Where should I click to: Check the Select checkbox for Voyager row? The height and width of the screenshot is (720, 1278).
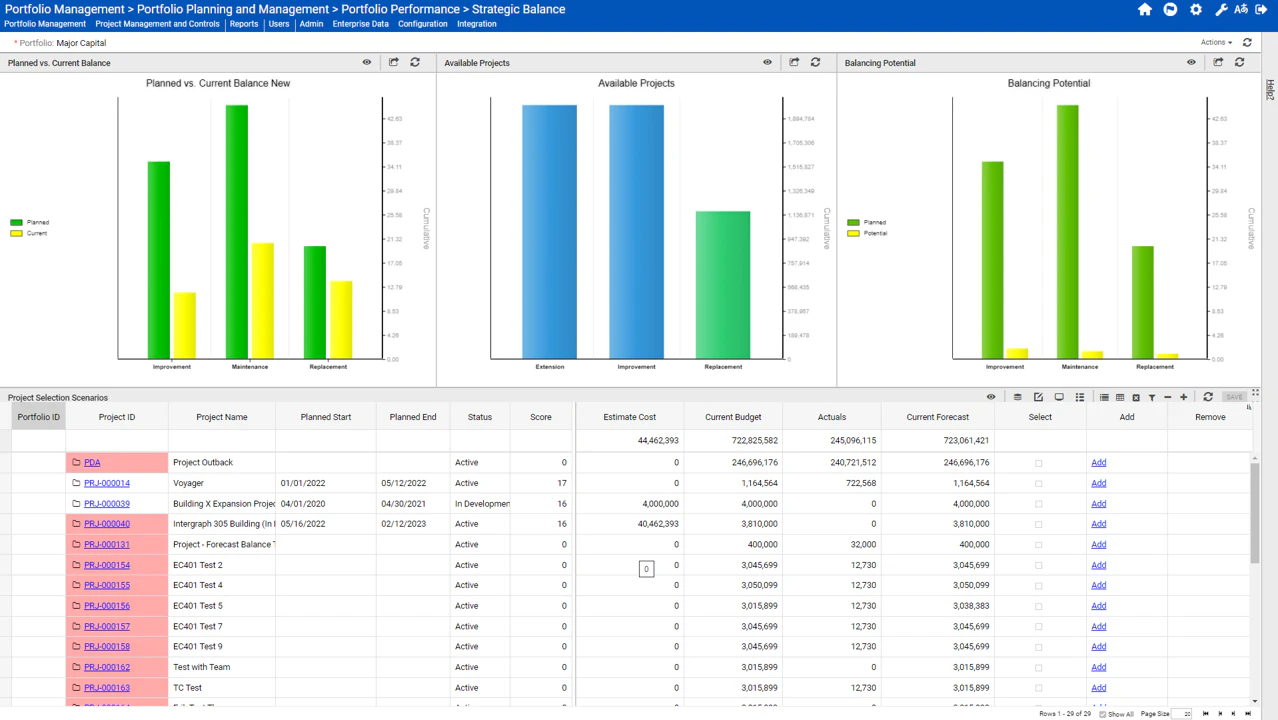1038,483
